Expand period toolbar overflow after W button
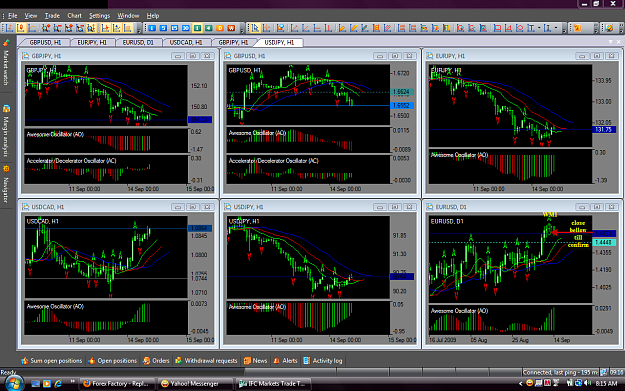Image resolution: width=625 pixels, height=391 pixels. point(242,29)
